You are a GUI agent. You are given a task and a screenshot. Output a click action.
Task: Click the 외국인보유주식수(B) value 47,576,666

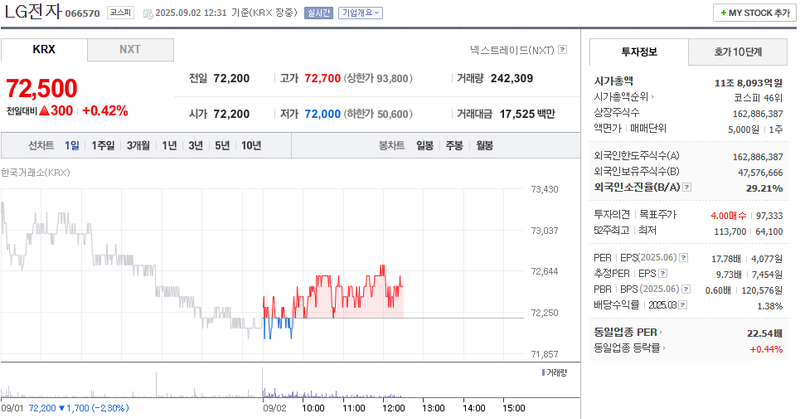coord(760,172)
